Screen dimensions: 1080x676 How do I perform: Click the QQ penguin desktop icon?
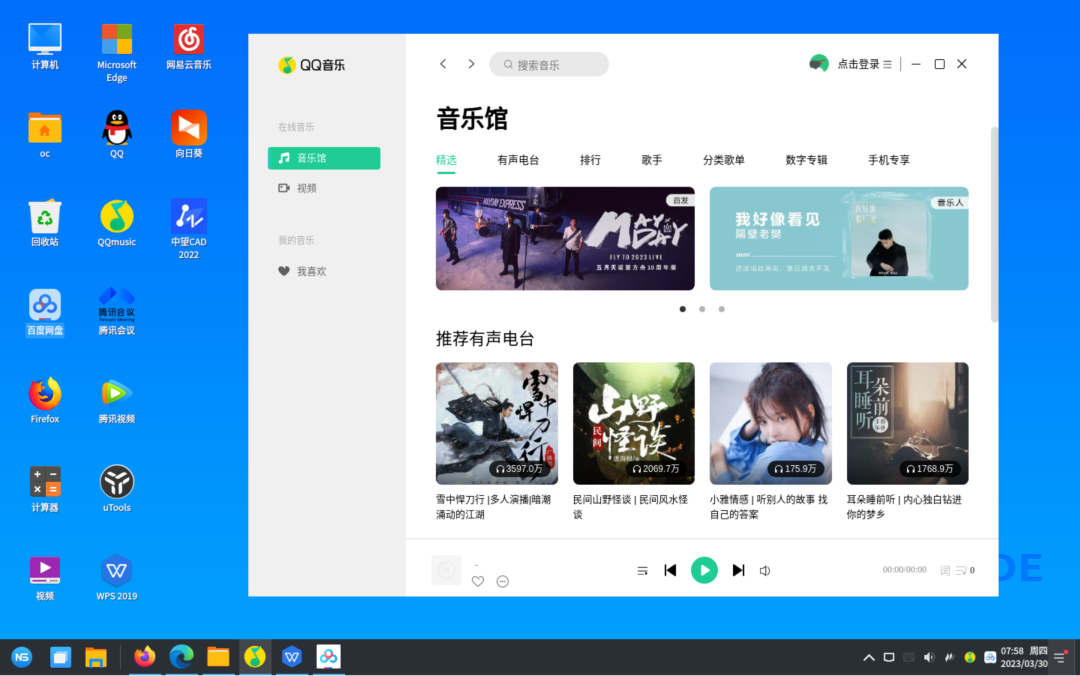116,135
